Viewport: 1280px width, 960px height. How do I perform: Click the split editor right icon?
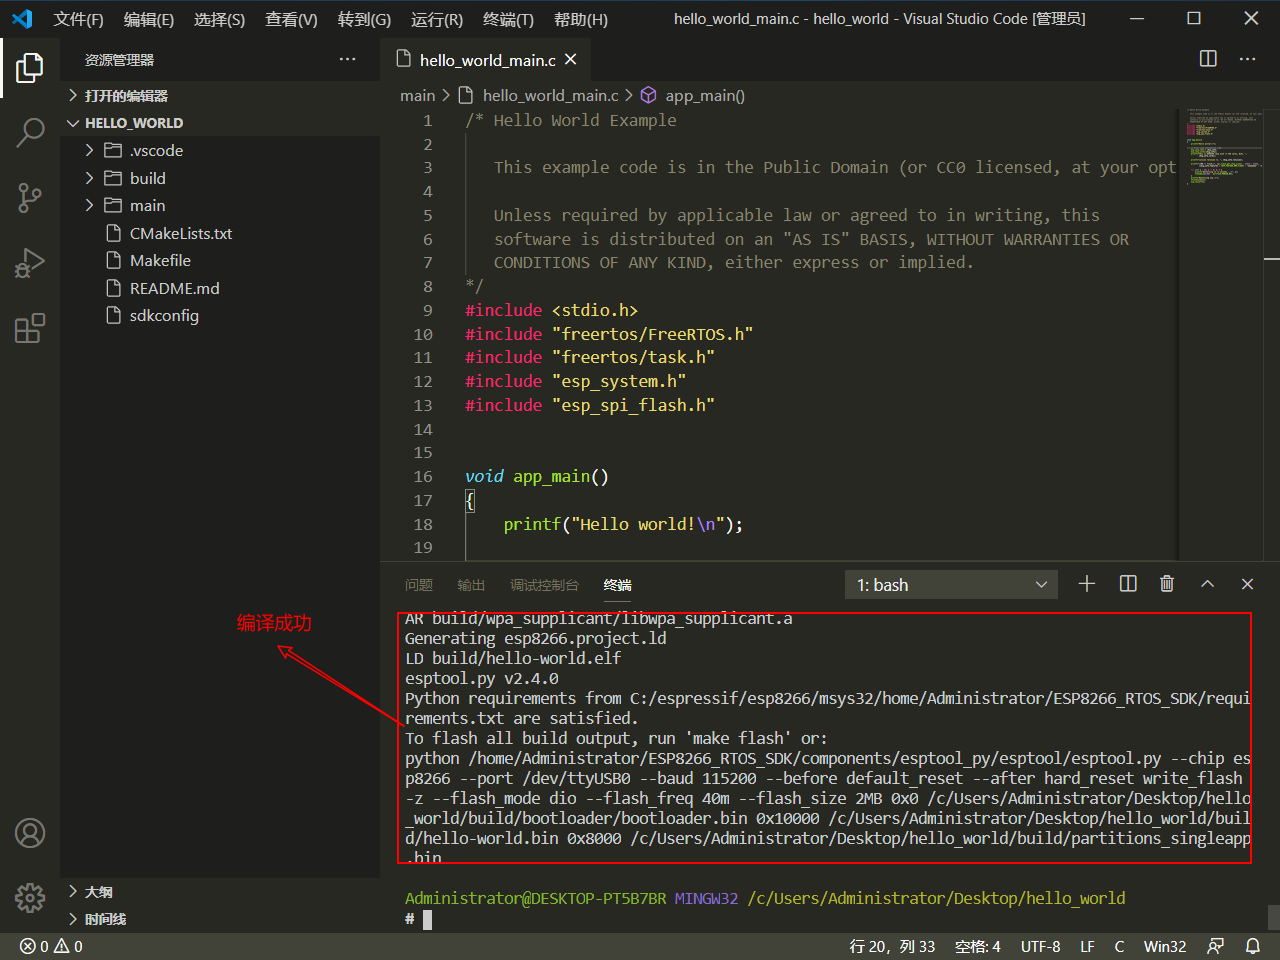[1208, 59]
